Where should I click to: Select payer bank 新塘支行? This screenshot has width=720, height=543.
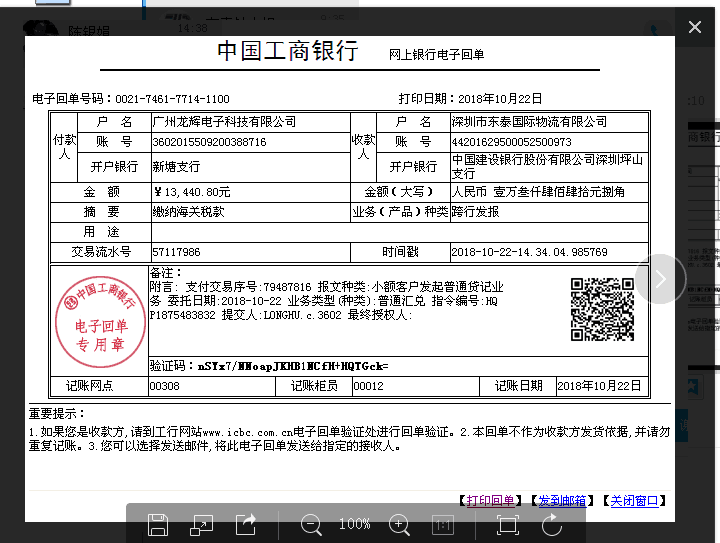coord(176,167)
